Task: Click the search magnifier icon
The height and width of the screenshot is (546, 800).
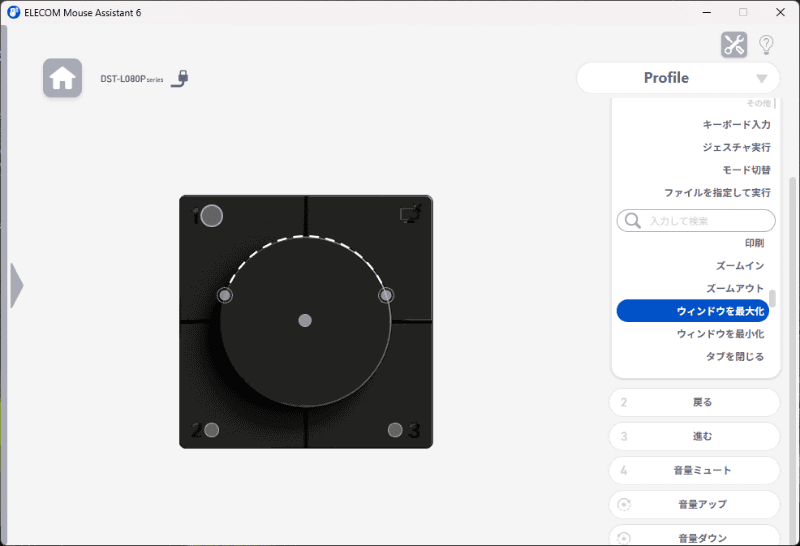Action: coord(633,221)
